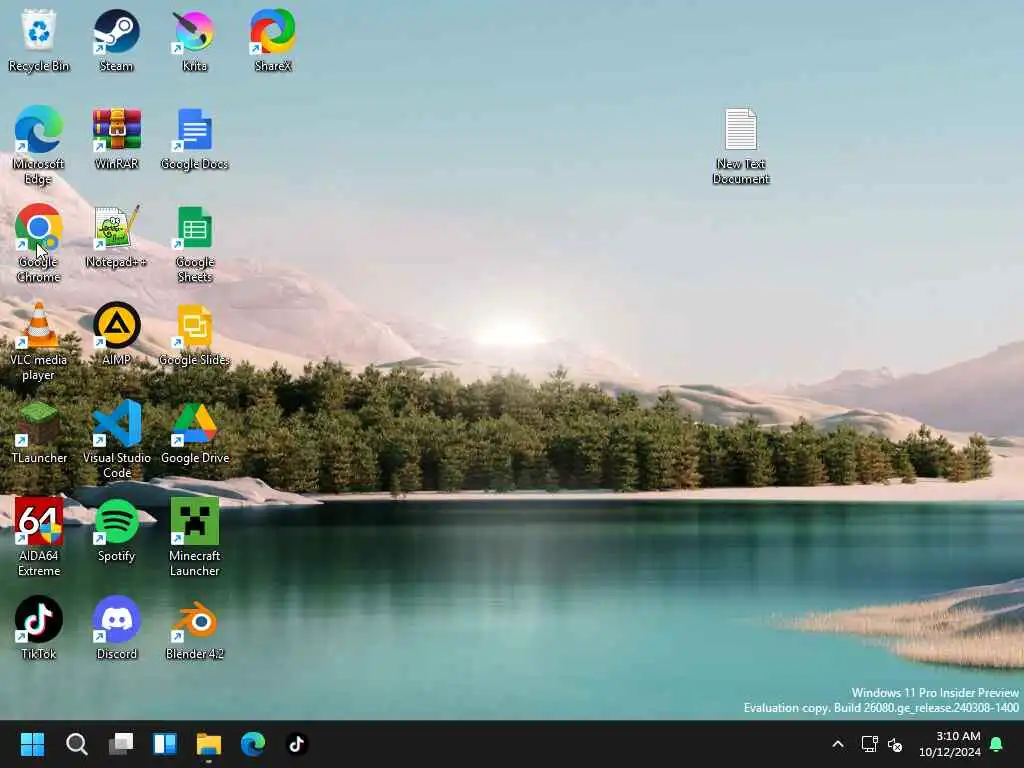Open notifications via the bell icon
This screenshot has height=768, width=1024.
[997, 744]
